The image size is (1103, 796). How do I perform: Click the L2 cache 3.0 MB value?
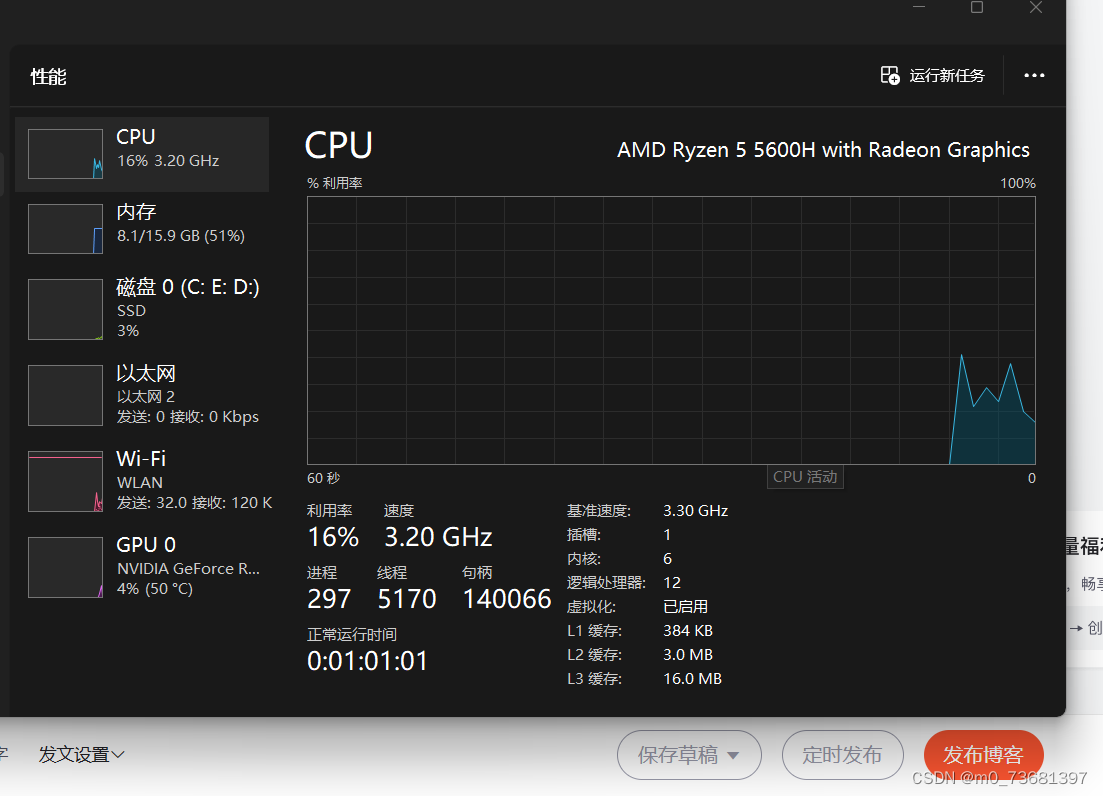pyautogui.click(x=687, y=655)
